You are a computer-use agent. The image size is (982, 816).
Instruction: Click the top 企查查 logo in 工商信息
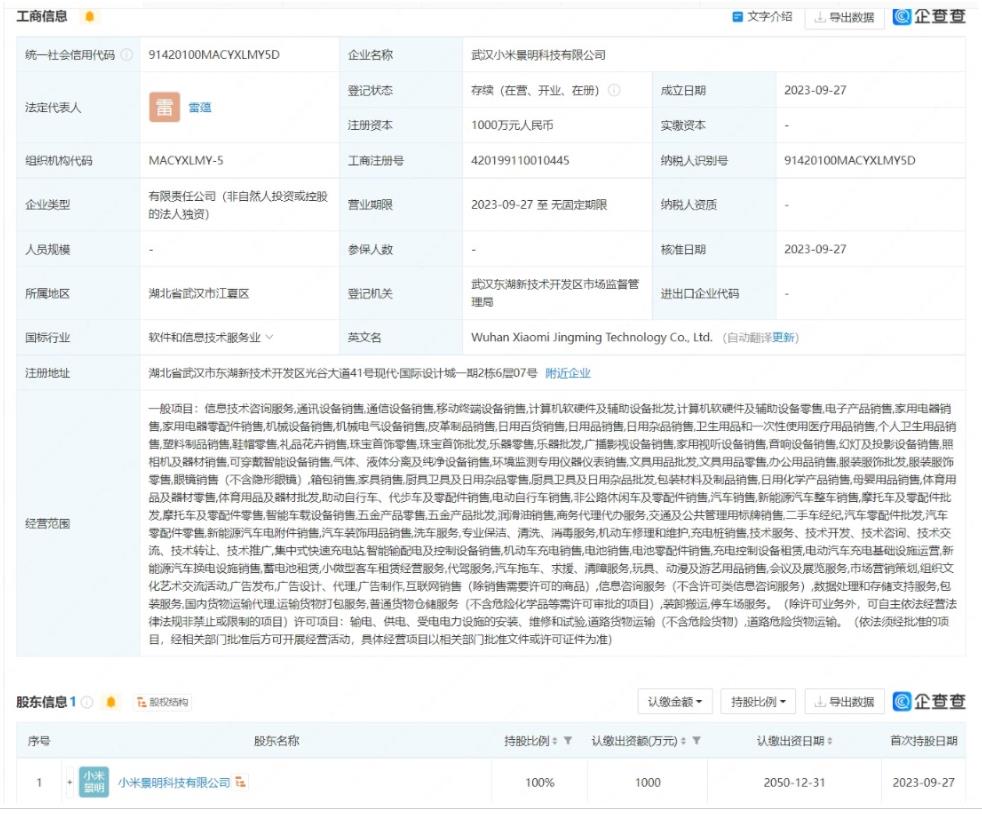(929, 16)
